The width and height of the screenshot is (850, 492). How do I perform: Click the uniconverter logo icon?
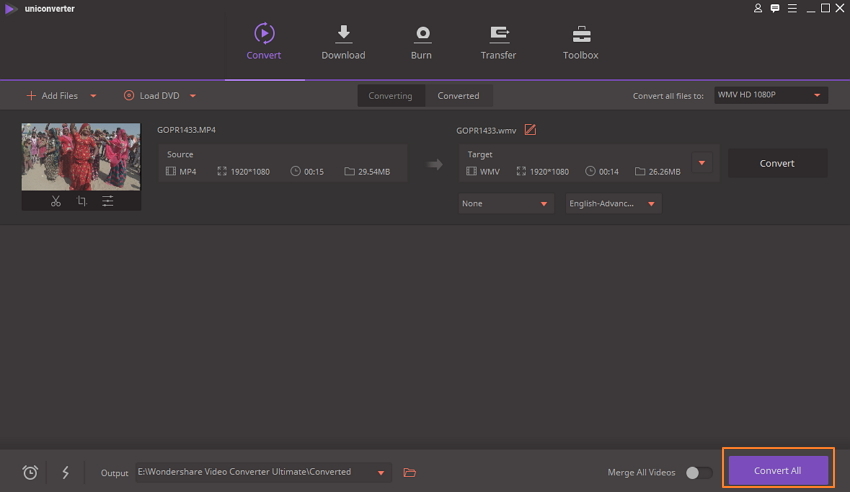[x=10, y=9]
